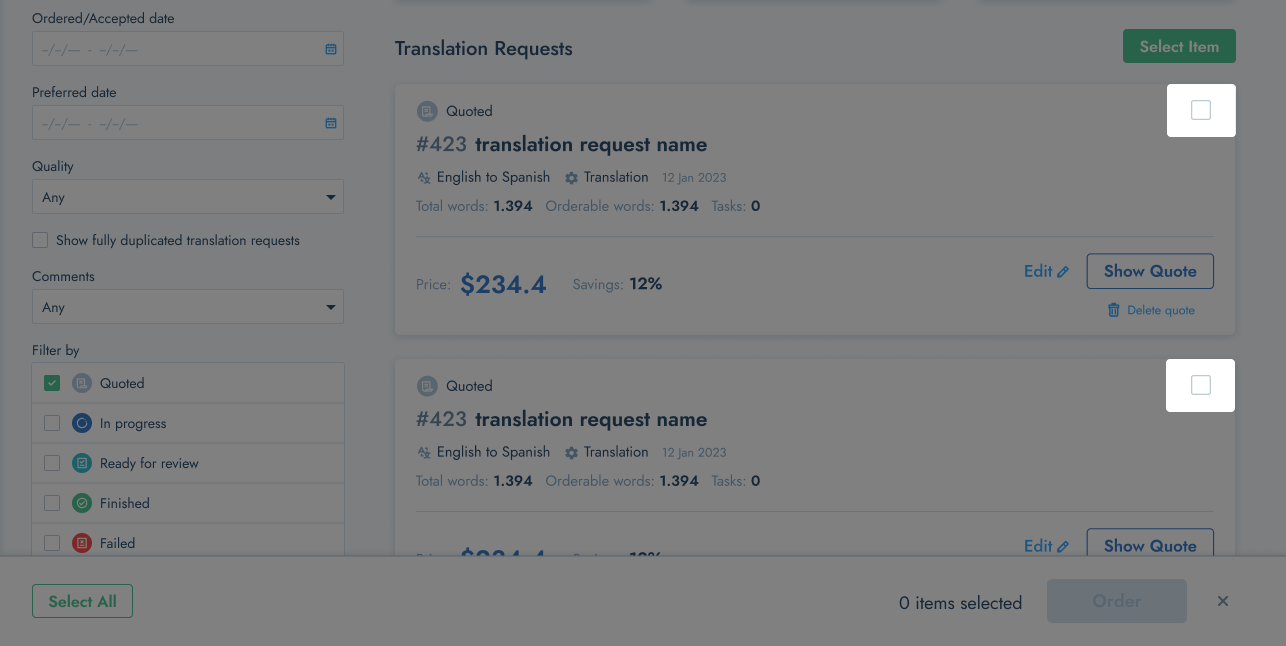This screenshot has height=646, width=1286.
Task: Click the Select All button
Action: coord(82,601)
